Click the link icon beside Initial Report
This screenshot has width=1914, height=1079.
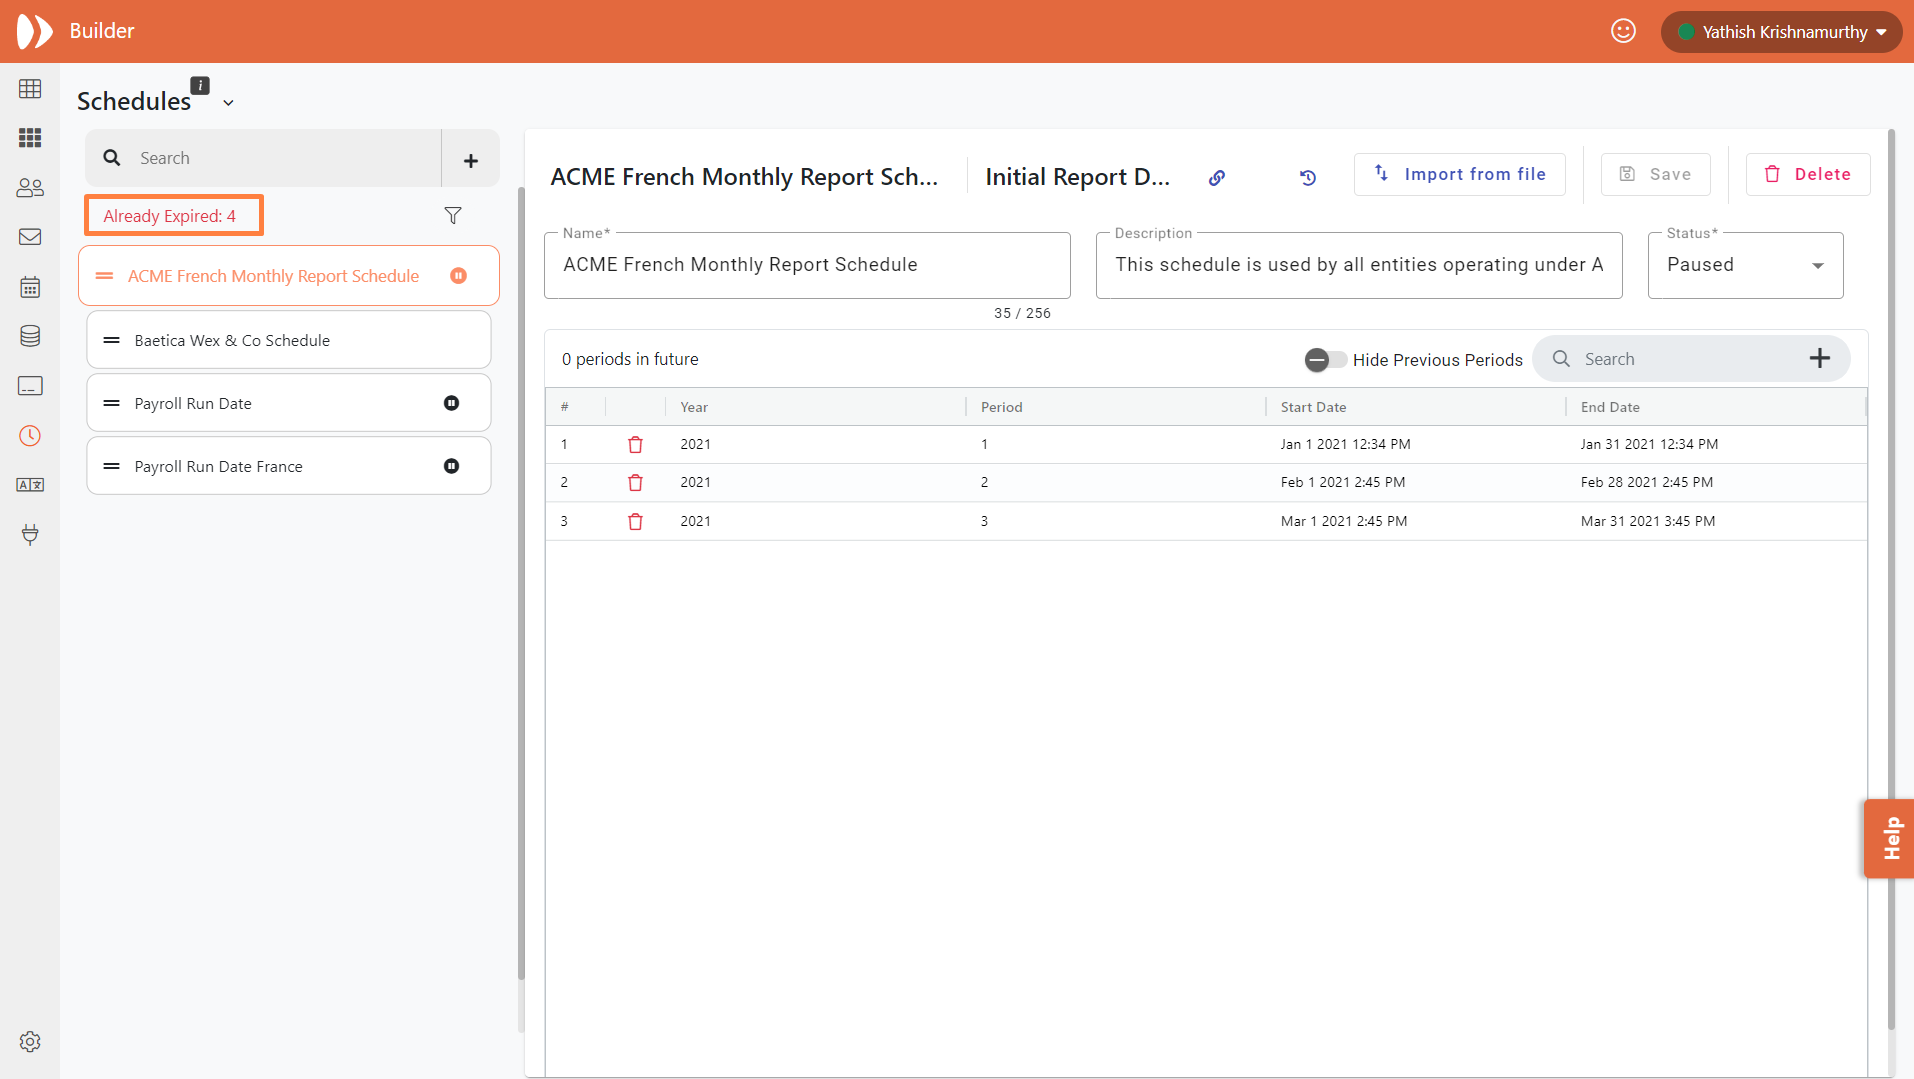[x=1216, y=178]
